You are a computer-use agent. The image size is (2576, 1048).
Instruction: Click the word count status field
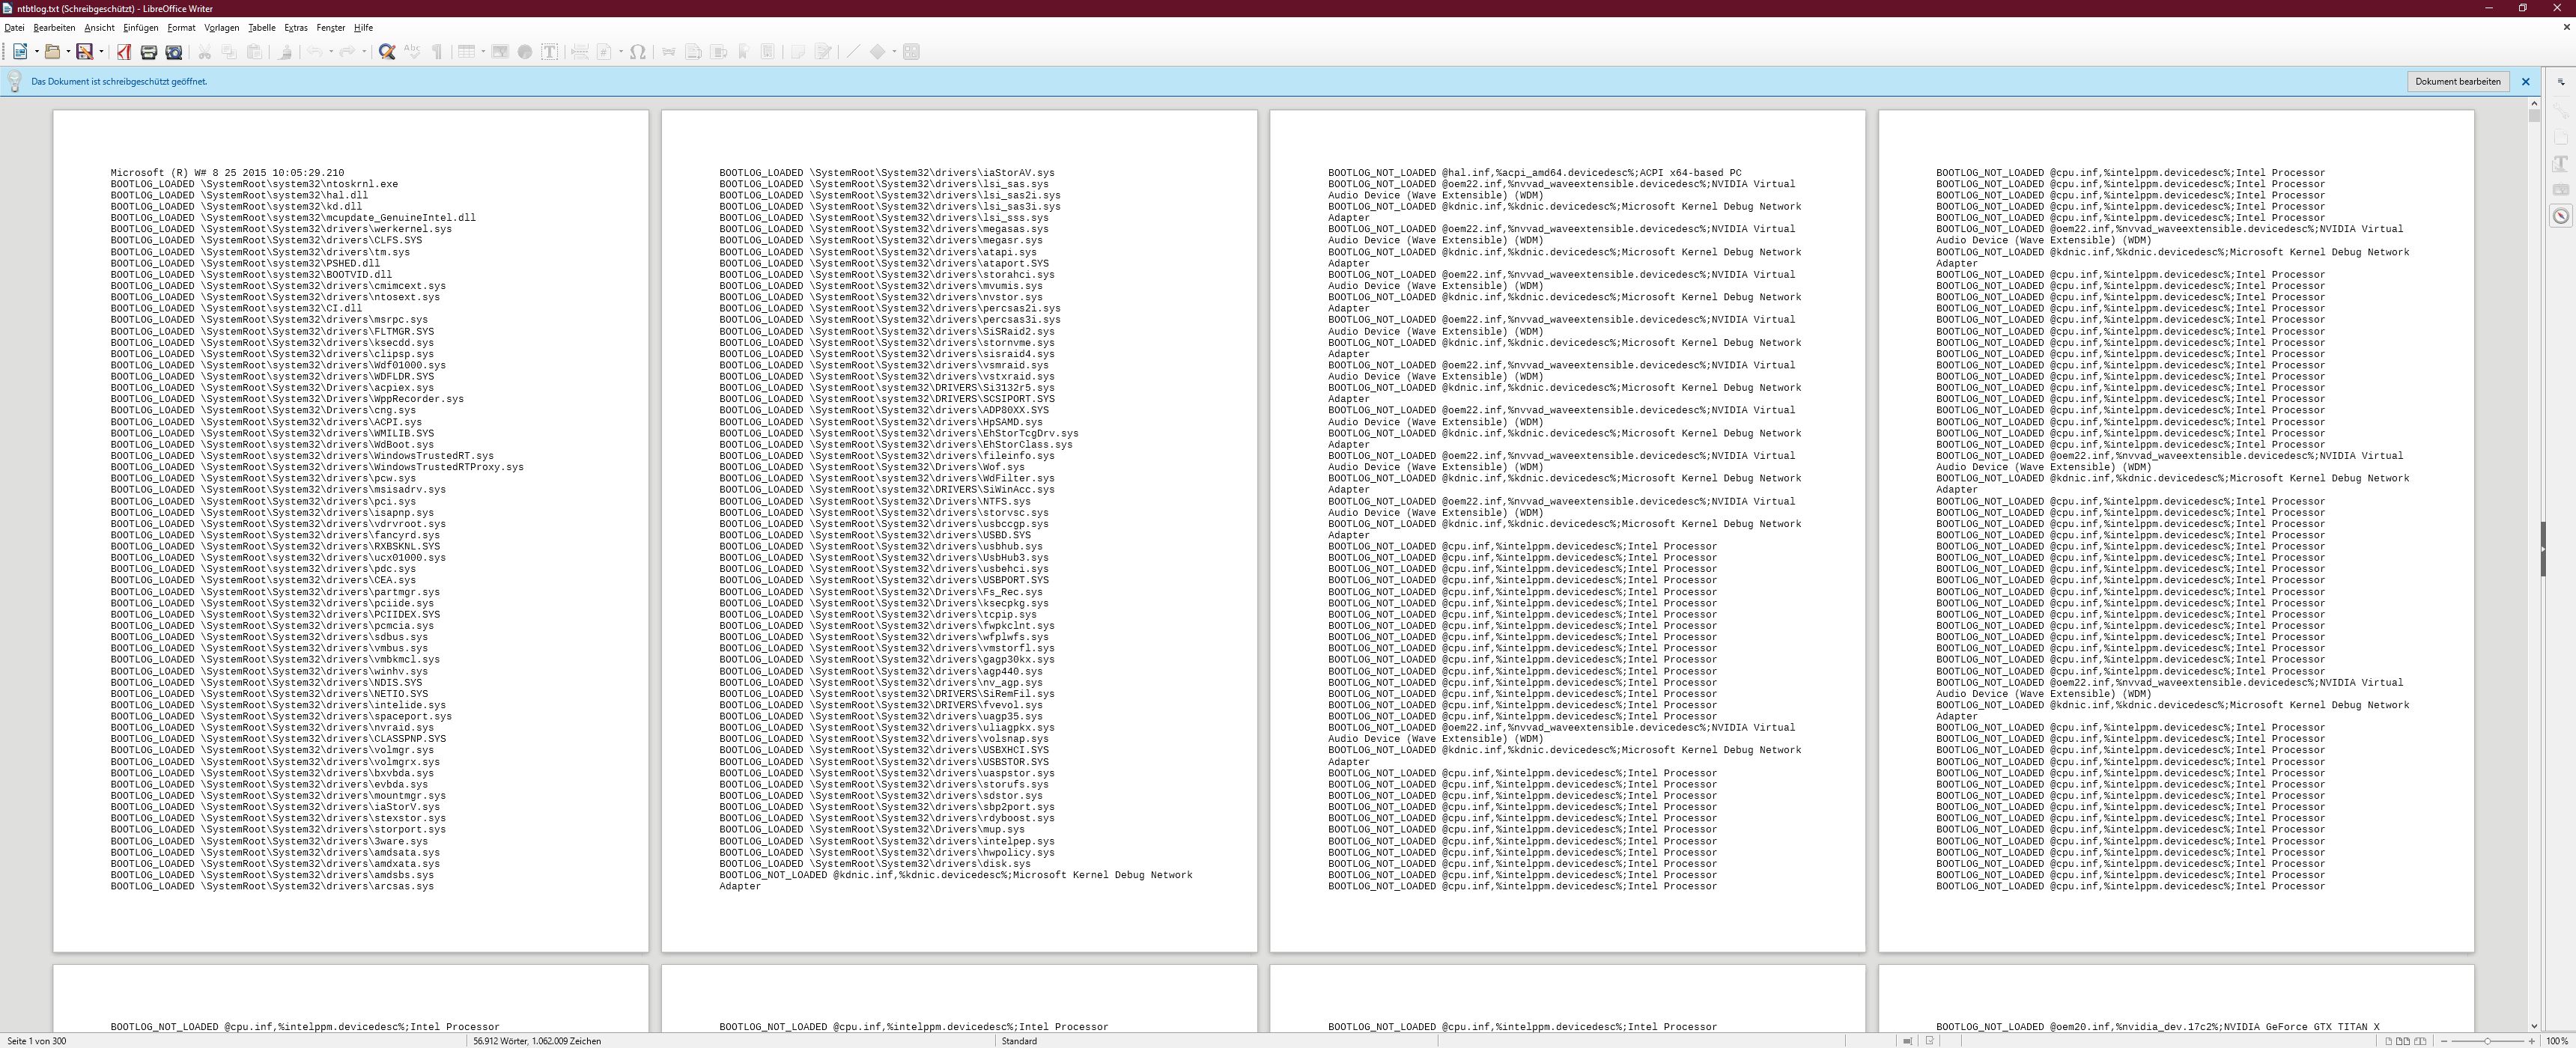point(537,1041)
